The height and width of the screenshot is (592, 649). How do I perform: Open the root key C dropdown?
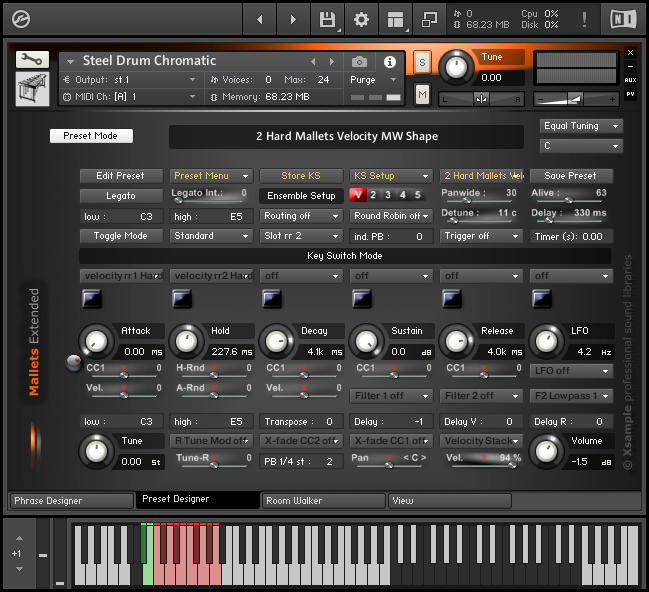coord(581,146)
